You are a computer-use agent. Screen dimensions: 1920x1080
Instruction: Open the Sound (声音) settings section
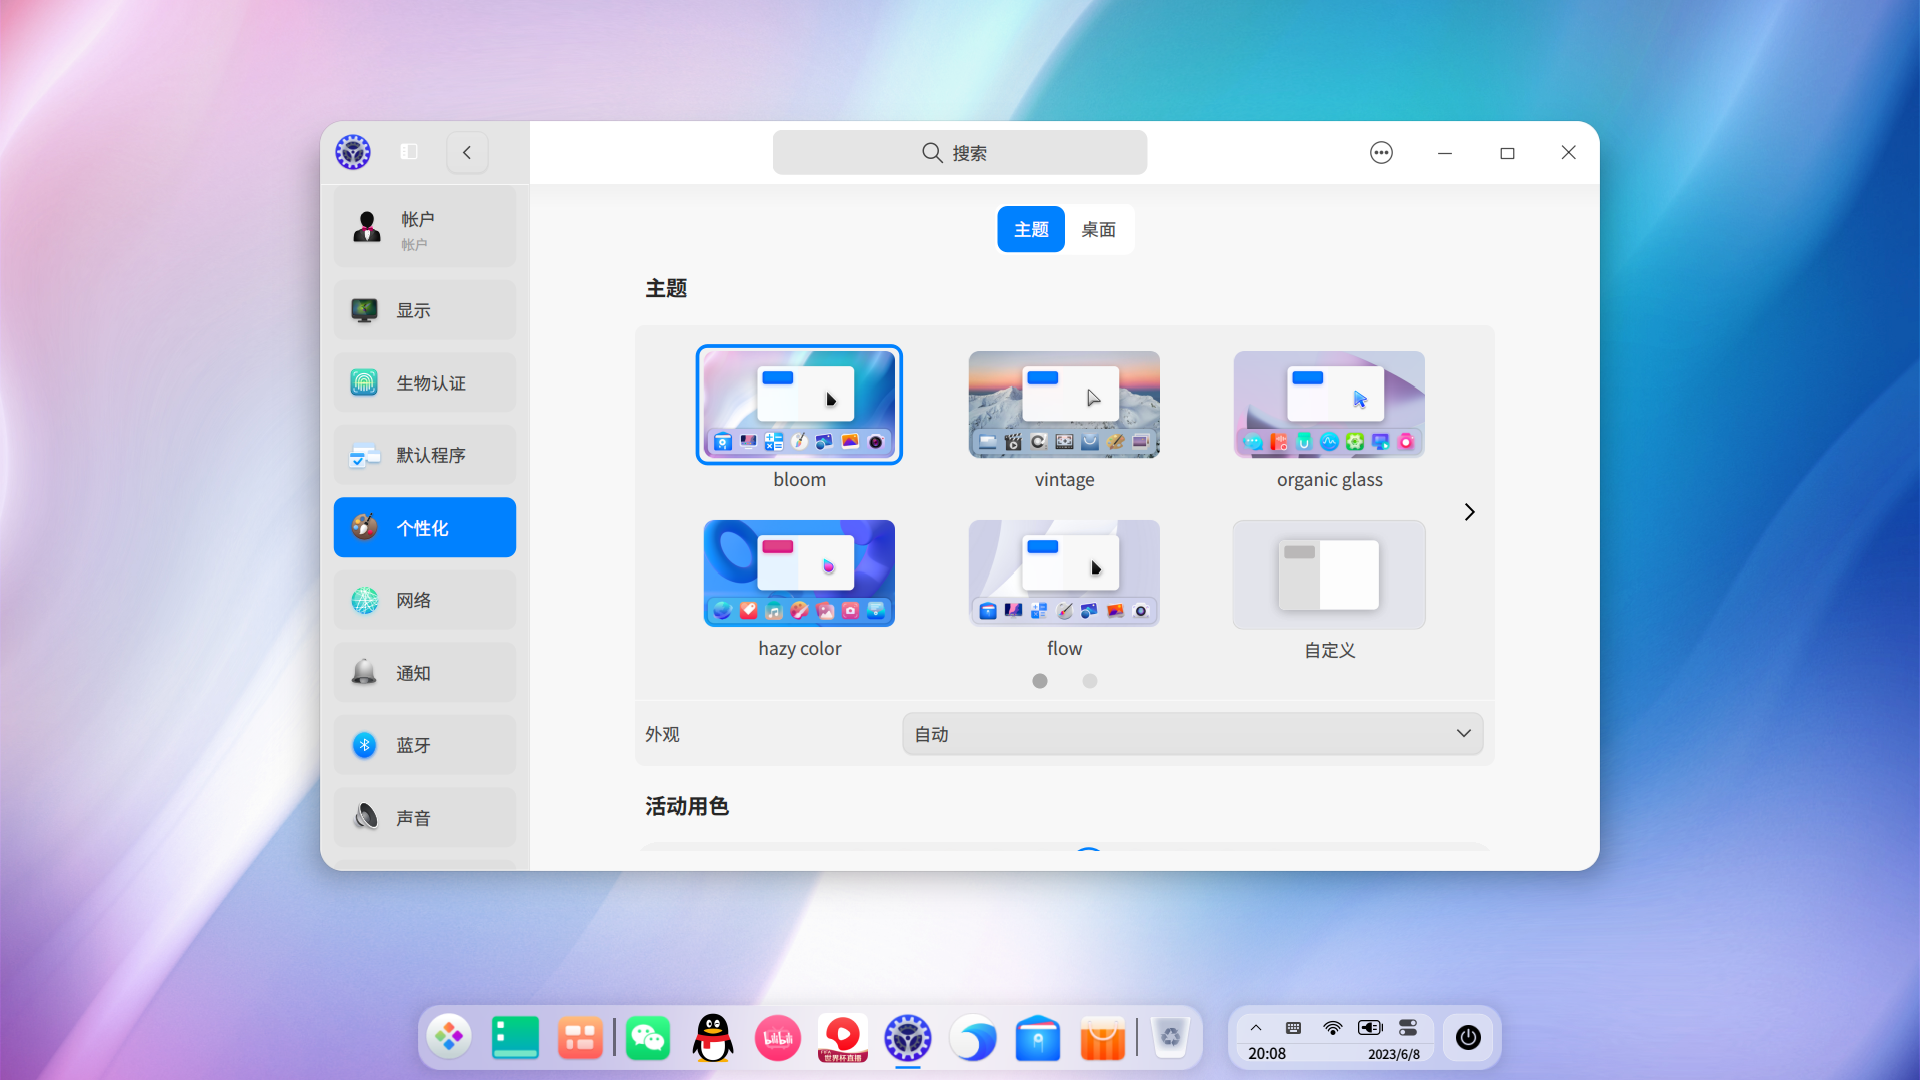425,818
